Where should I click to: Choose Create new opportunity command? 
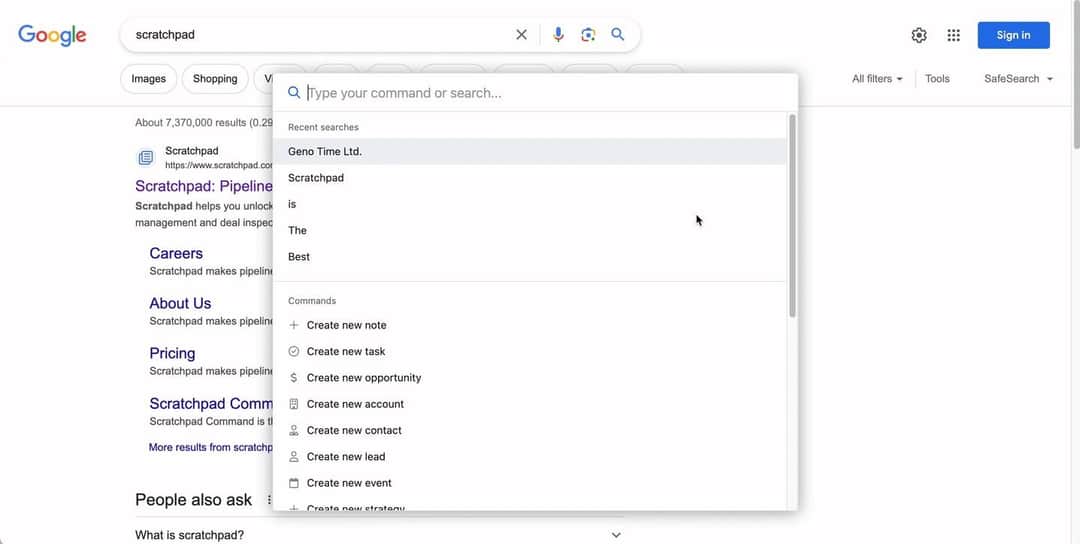pos(530,377)
